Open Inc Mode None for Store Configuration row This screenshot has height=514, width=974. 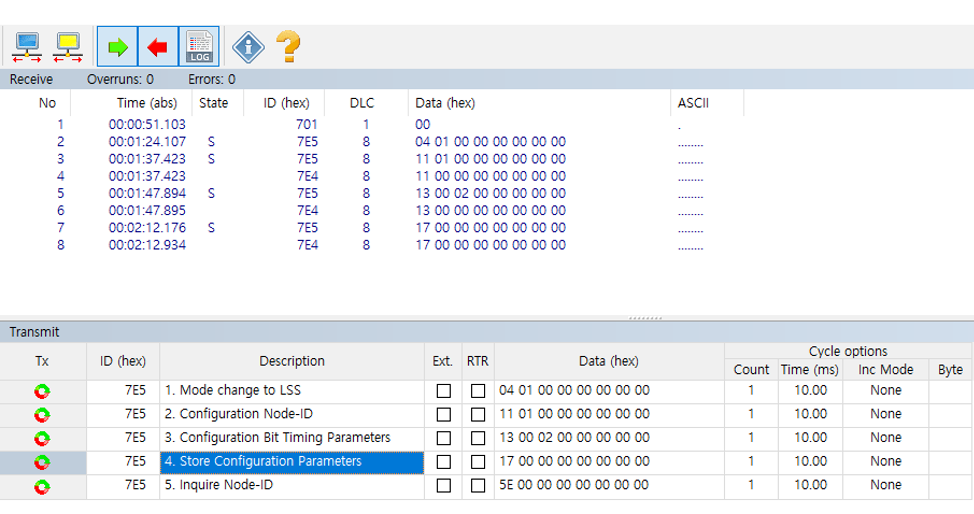pyautogui.click(x=885, y=462)
